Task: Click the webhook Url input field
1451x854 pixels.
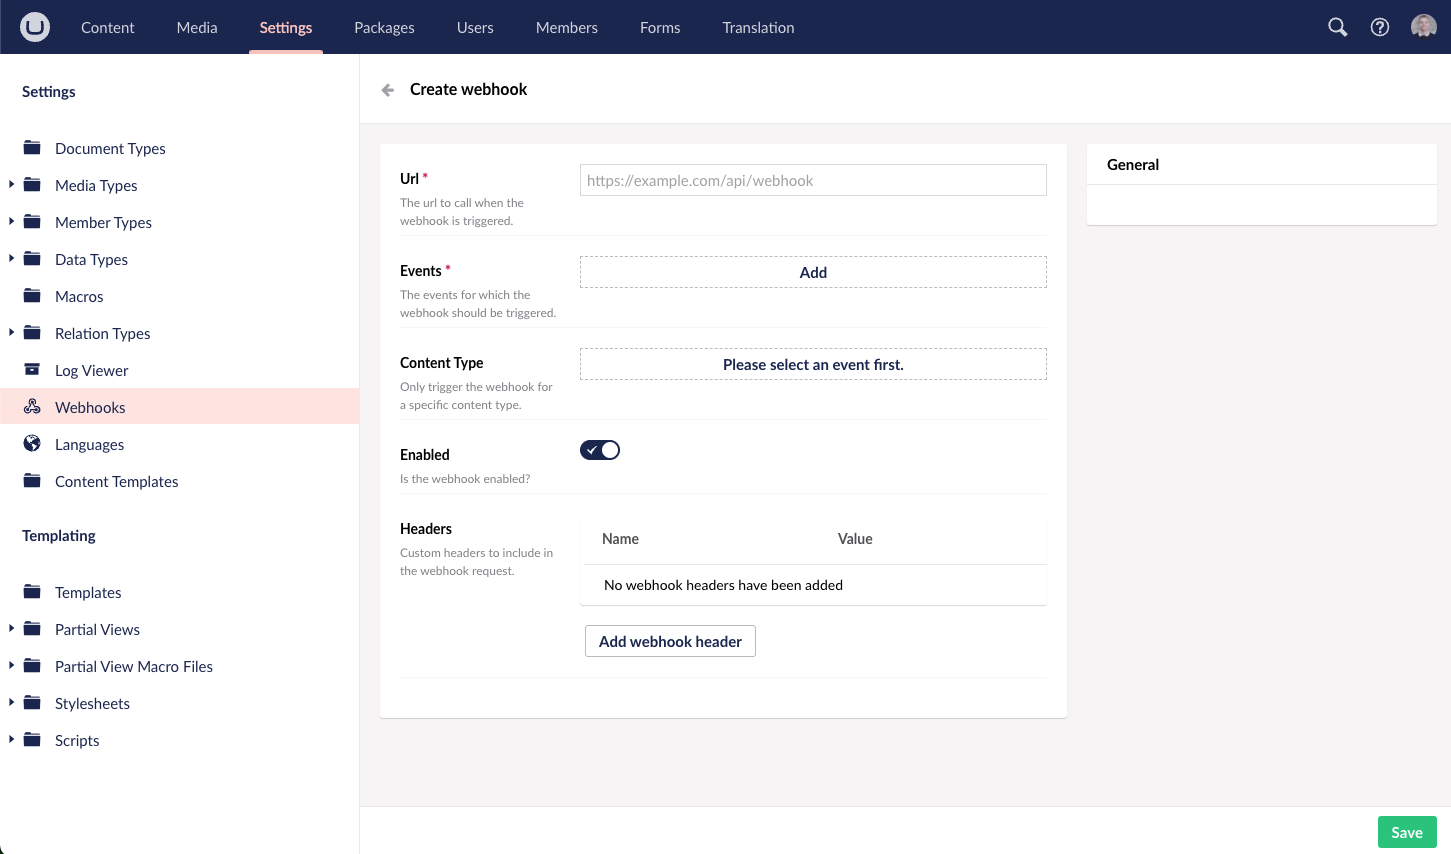Action: click(x=812, y=180)
